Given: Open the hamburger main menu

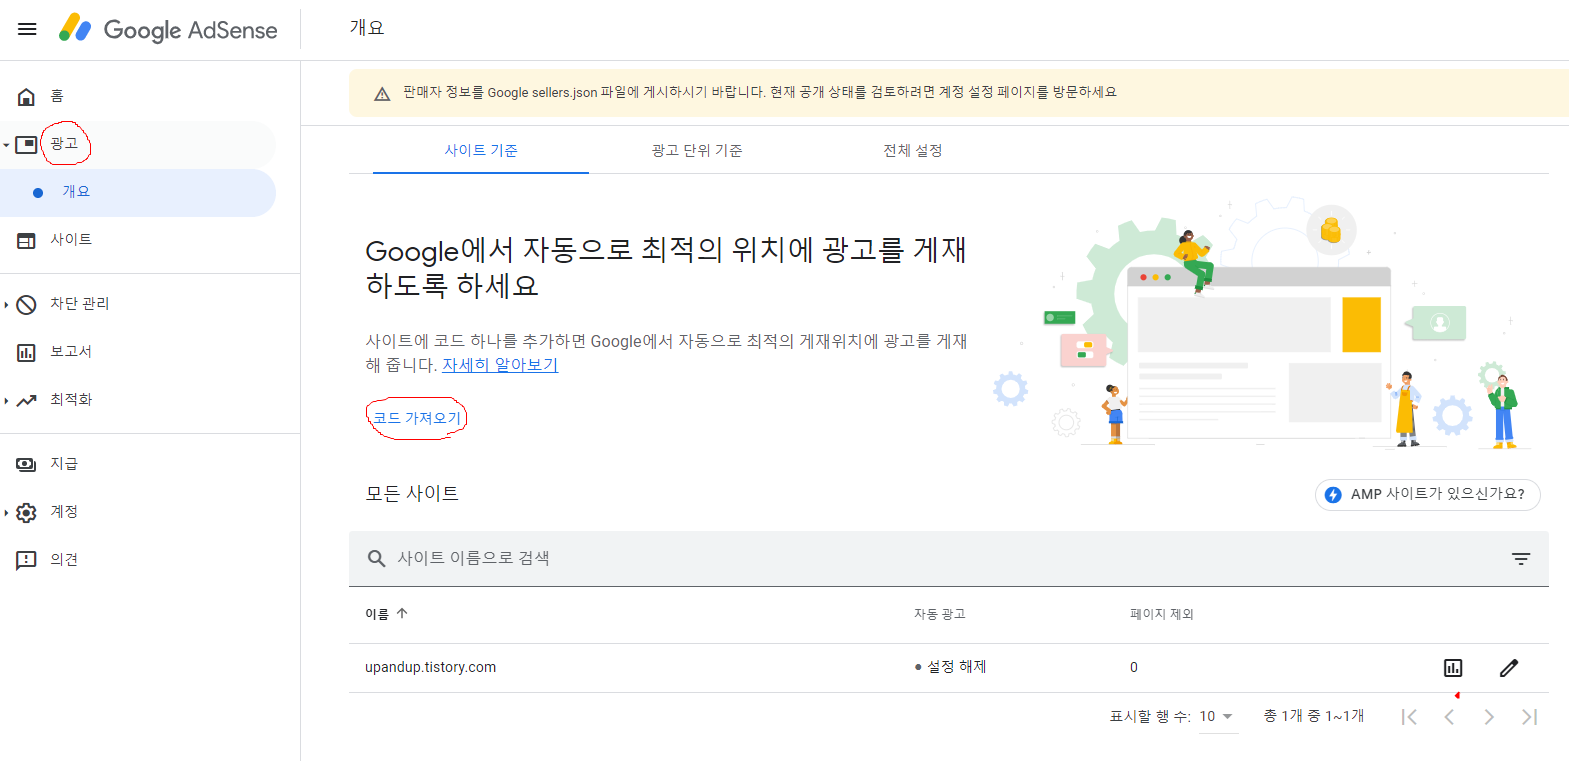Looking at the screenshot, I should click(x=27, y=29).
